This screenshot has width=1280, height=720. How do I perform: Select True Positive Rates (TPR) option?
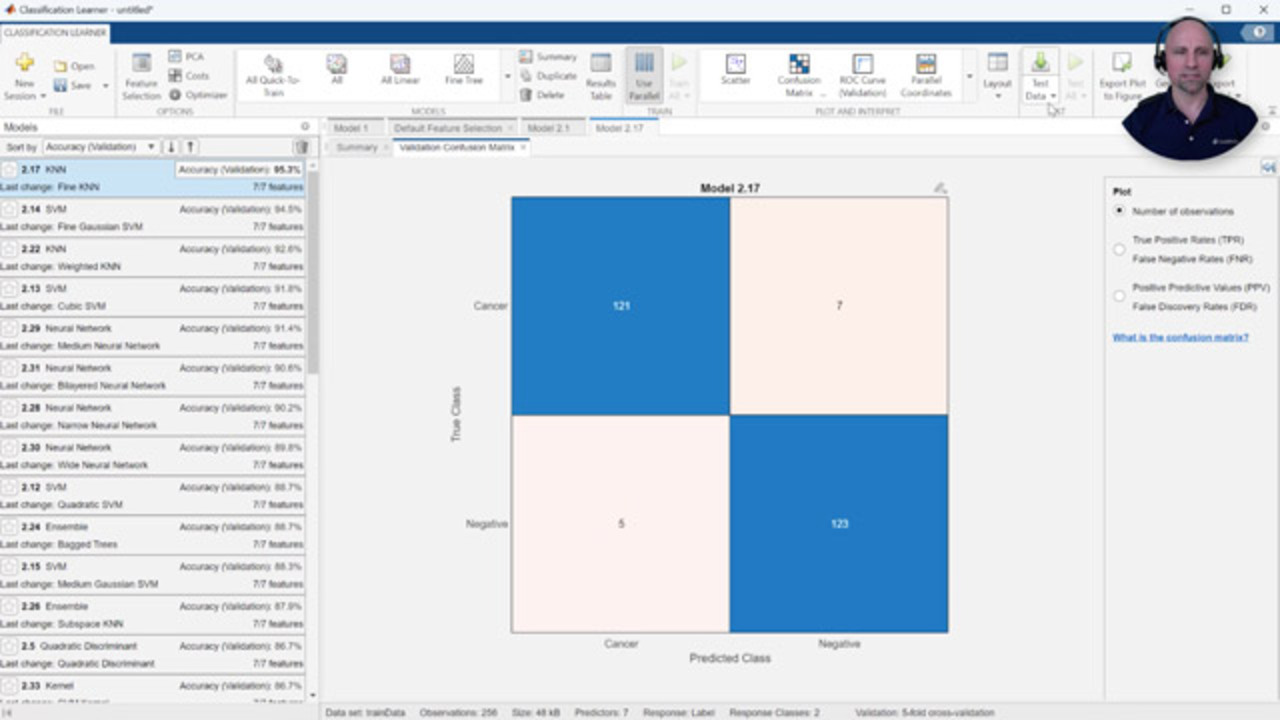point(1119,249)
